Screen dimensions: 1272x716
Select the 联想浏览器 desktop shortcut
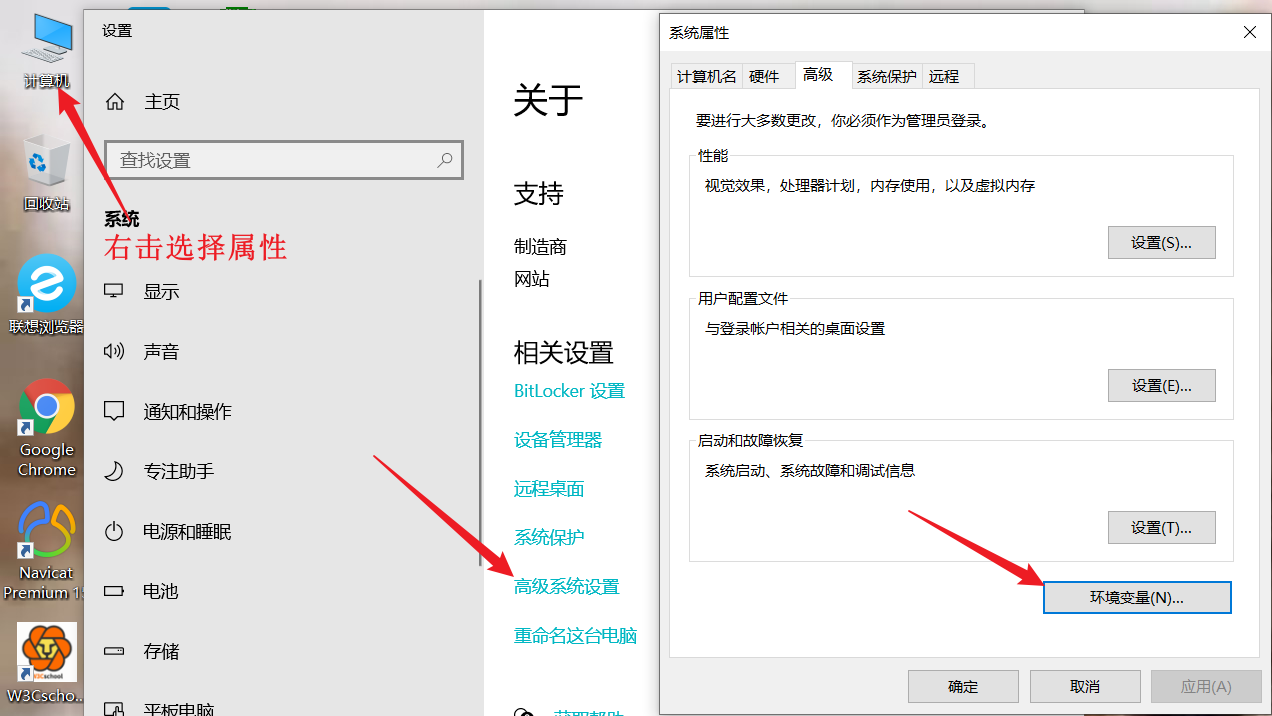point(47,293)
